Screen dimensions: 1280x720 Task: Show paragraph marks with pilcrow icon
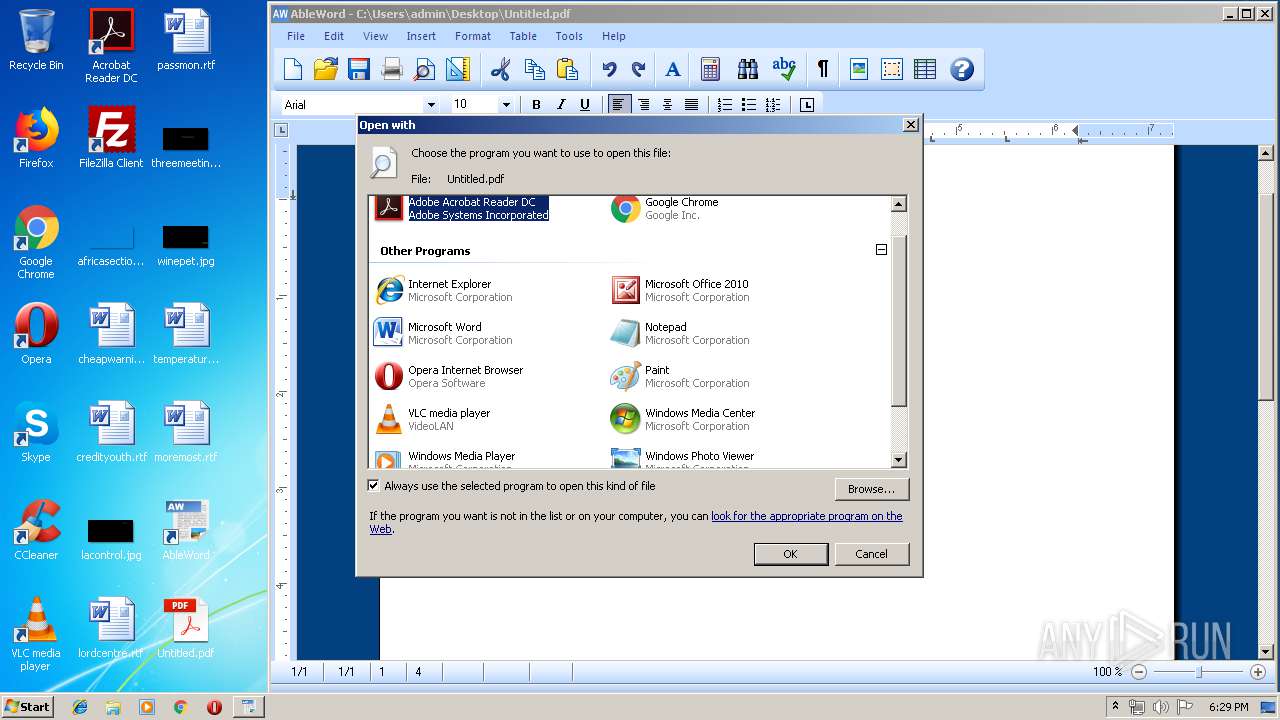[x=822, y=69]
